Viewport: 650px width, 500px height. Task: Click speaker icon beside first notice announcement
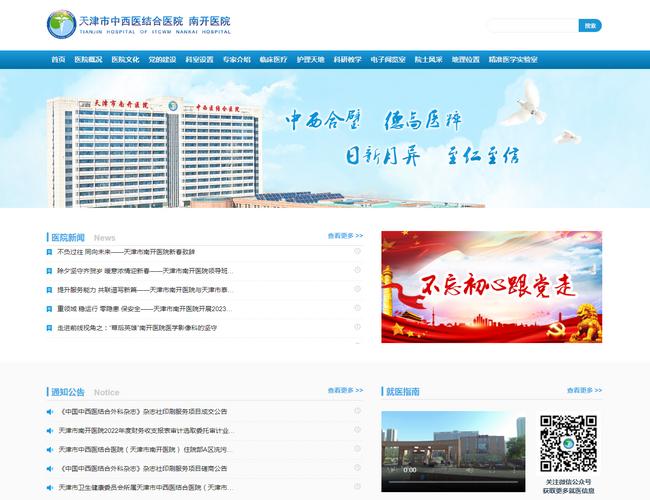tap(49, 411)
